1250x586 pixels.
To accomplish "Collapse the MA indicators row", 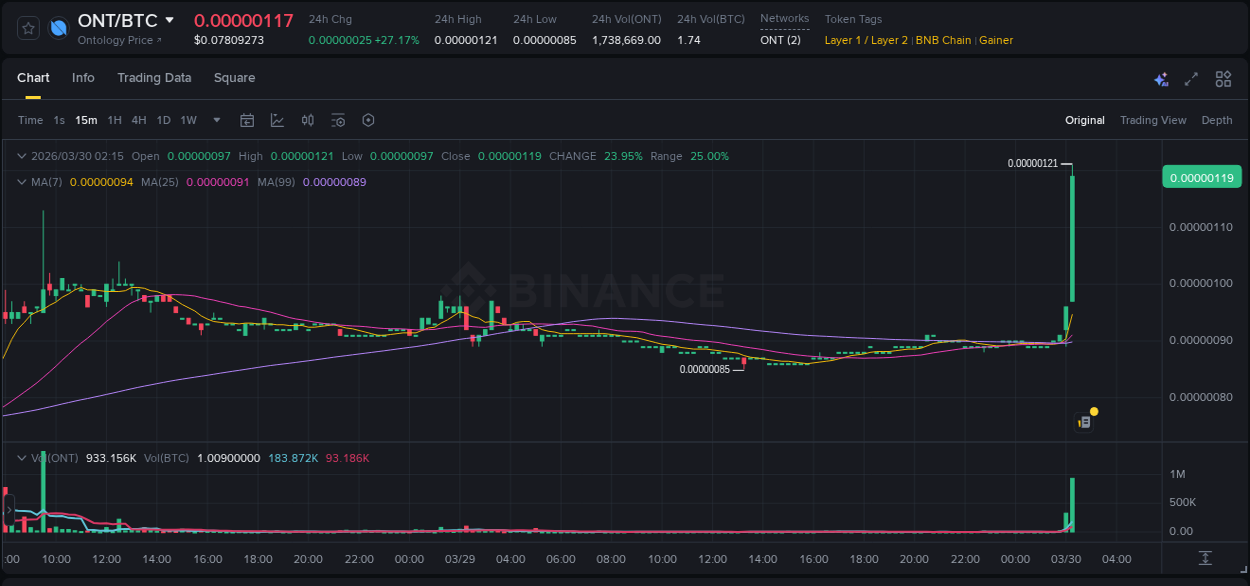I will pyautogui.click(x=22, y=182).
